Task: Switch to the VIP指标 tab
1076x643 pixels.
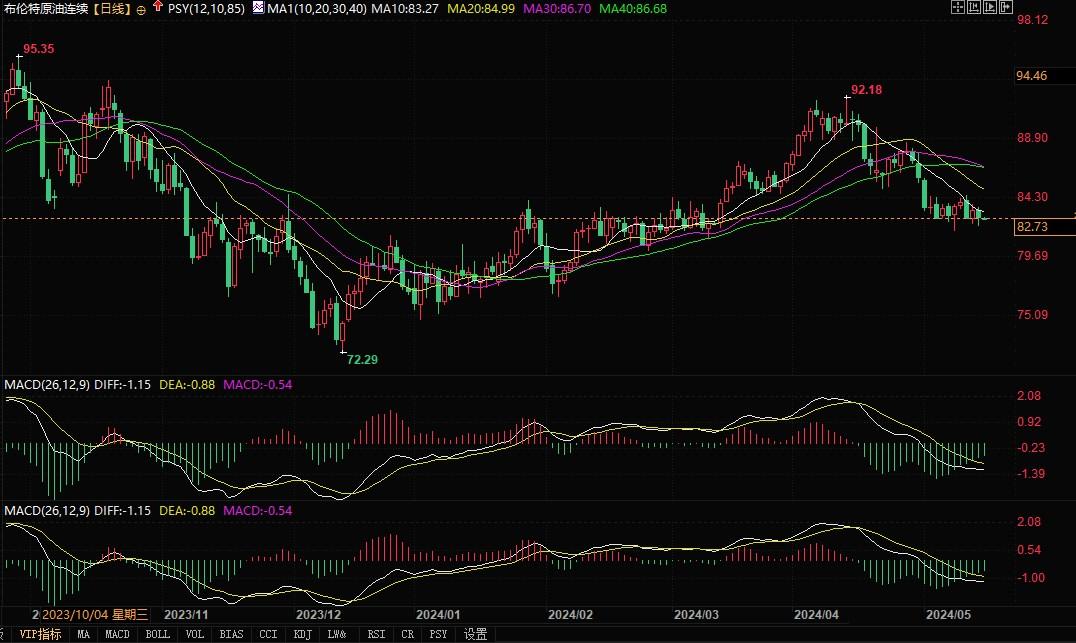Action: click(41, 634)
